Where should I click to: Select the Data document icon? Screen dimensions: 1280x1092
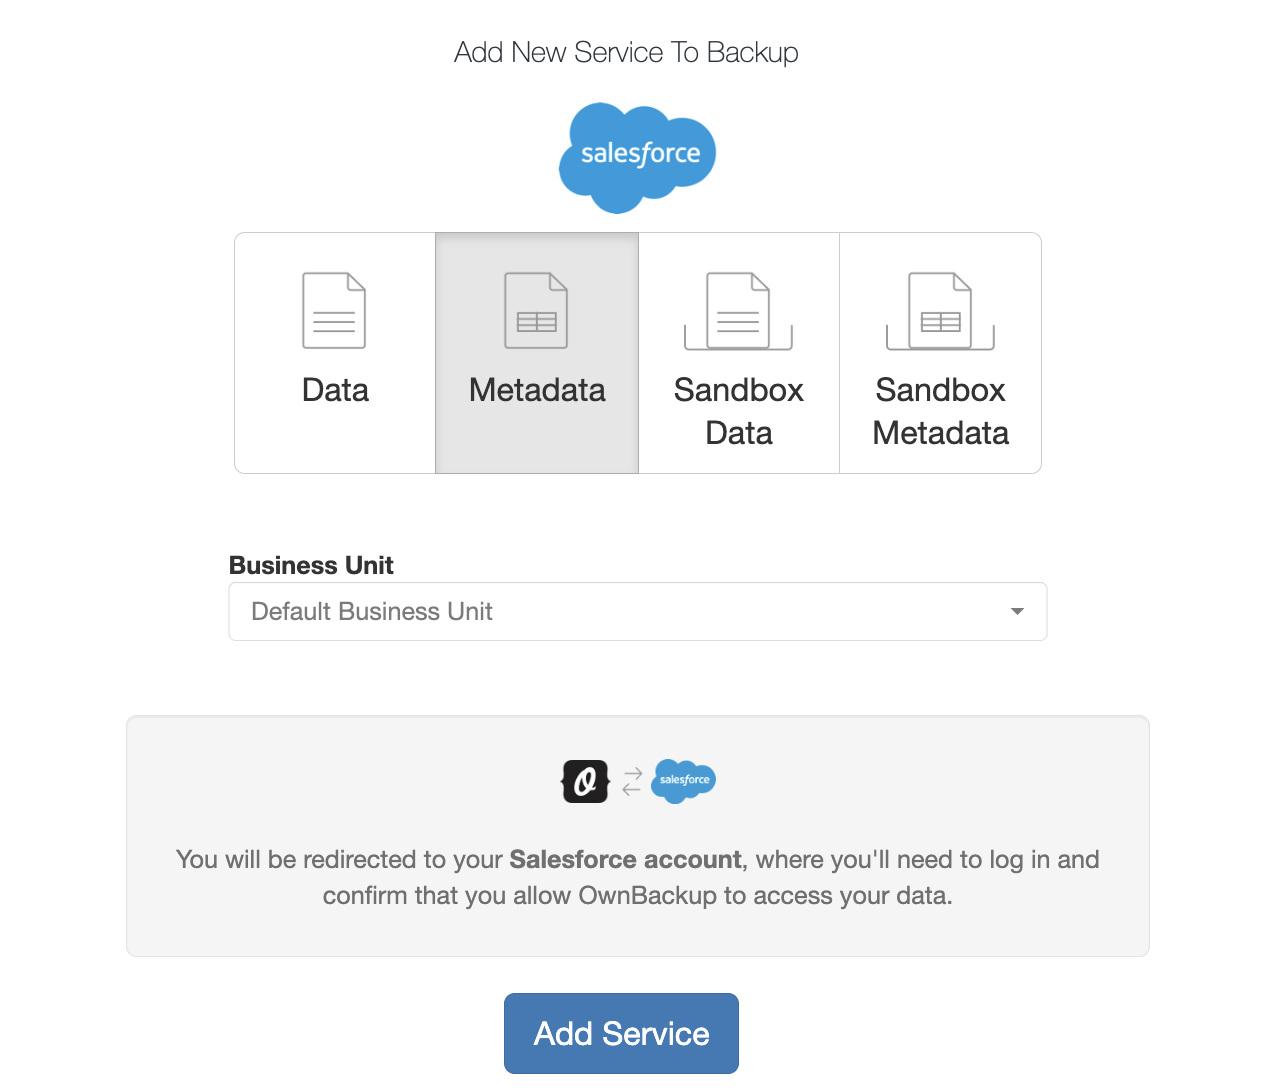click(334, 310)
